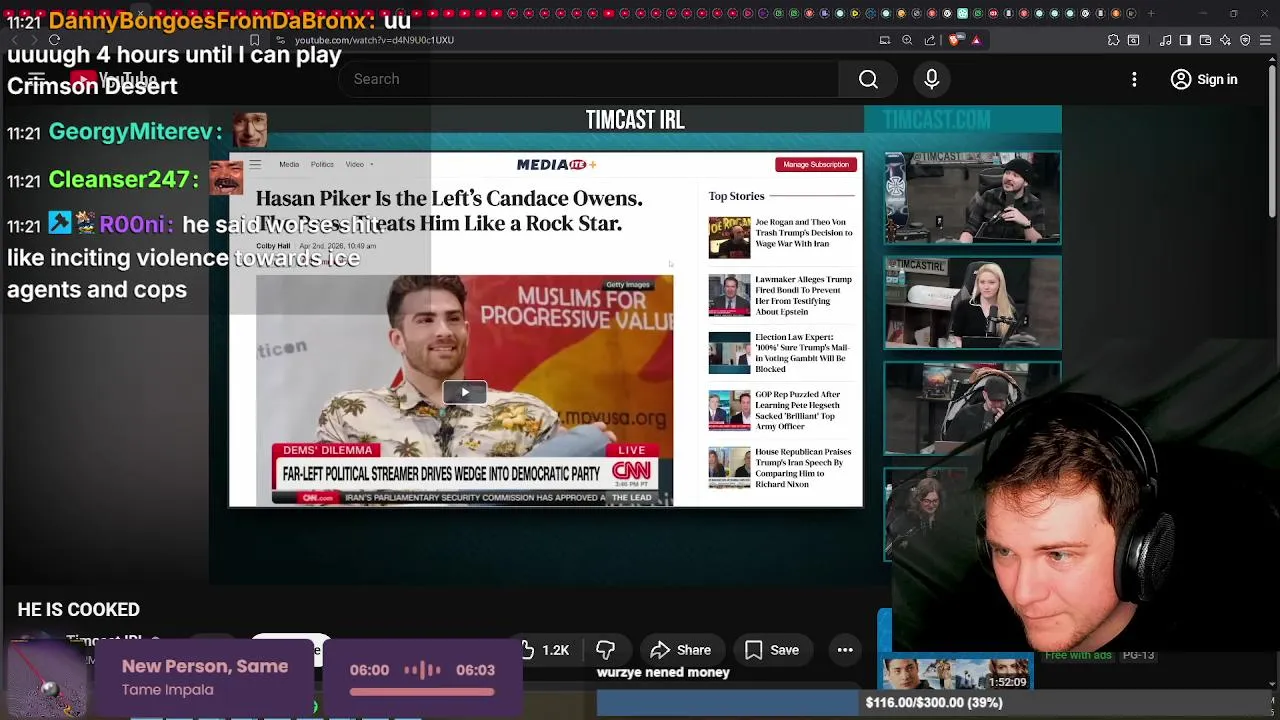Click the recommended video thumbnail 1:52:09
The width and height of the screenshot is (1280, 720).
click(x=956, y=674)
